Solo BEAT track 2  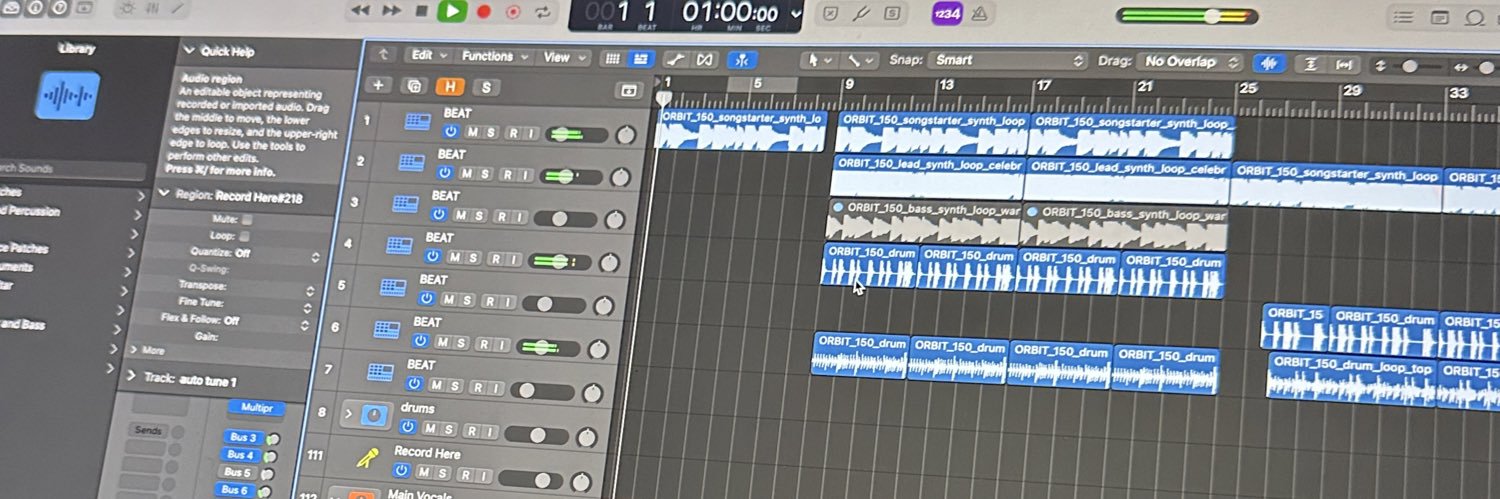[x=485, y=174]
